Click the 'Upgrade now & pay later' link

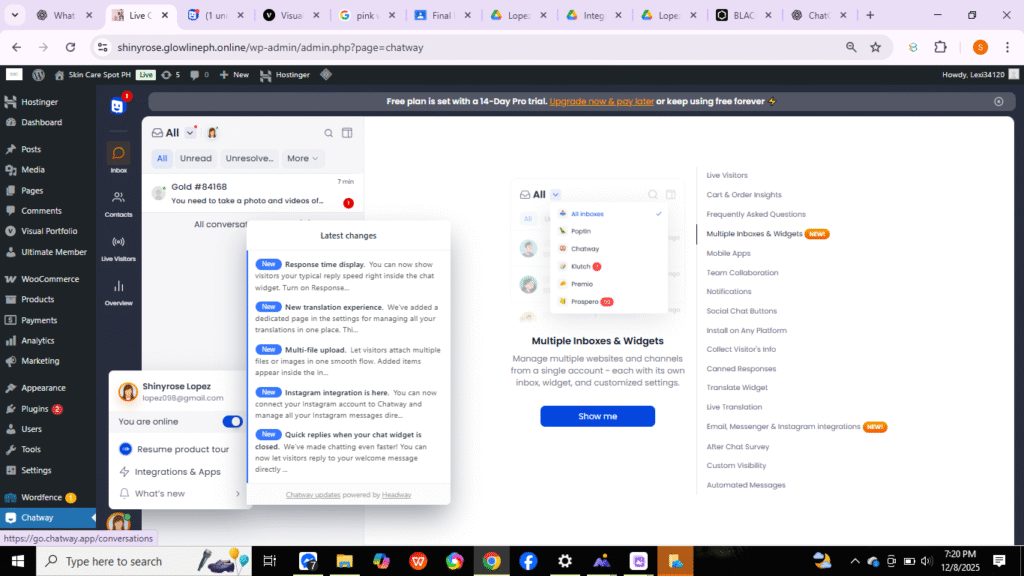pyautogui.click(x=601, y=101)
